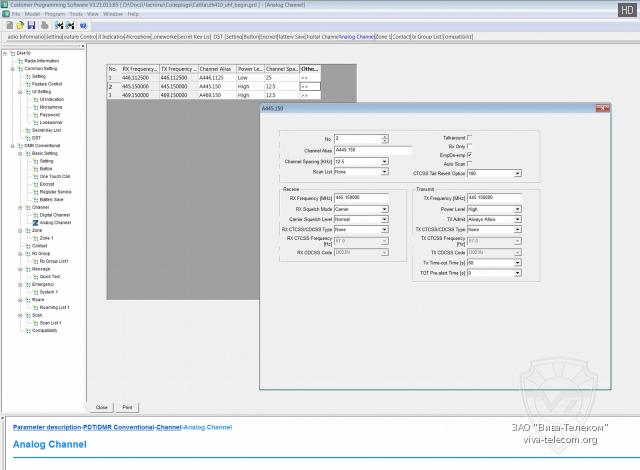This screenshot has height=470, width=640.
Task: Open the CTCSS Tail Revert Option dropdown
Action: (x=518, y=173)
